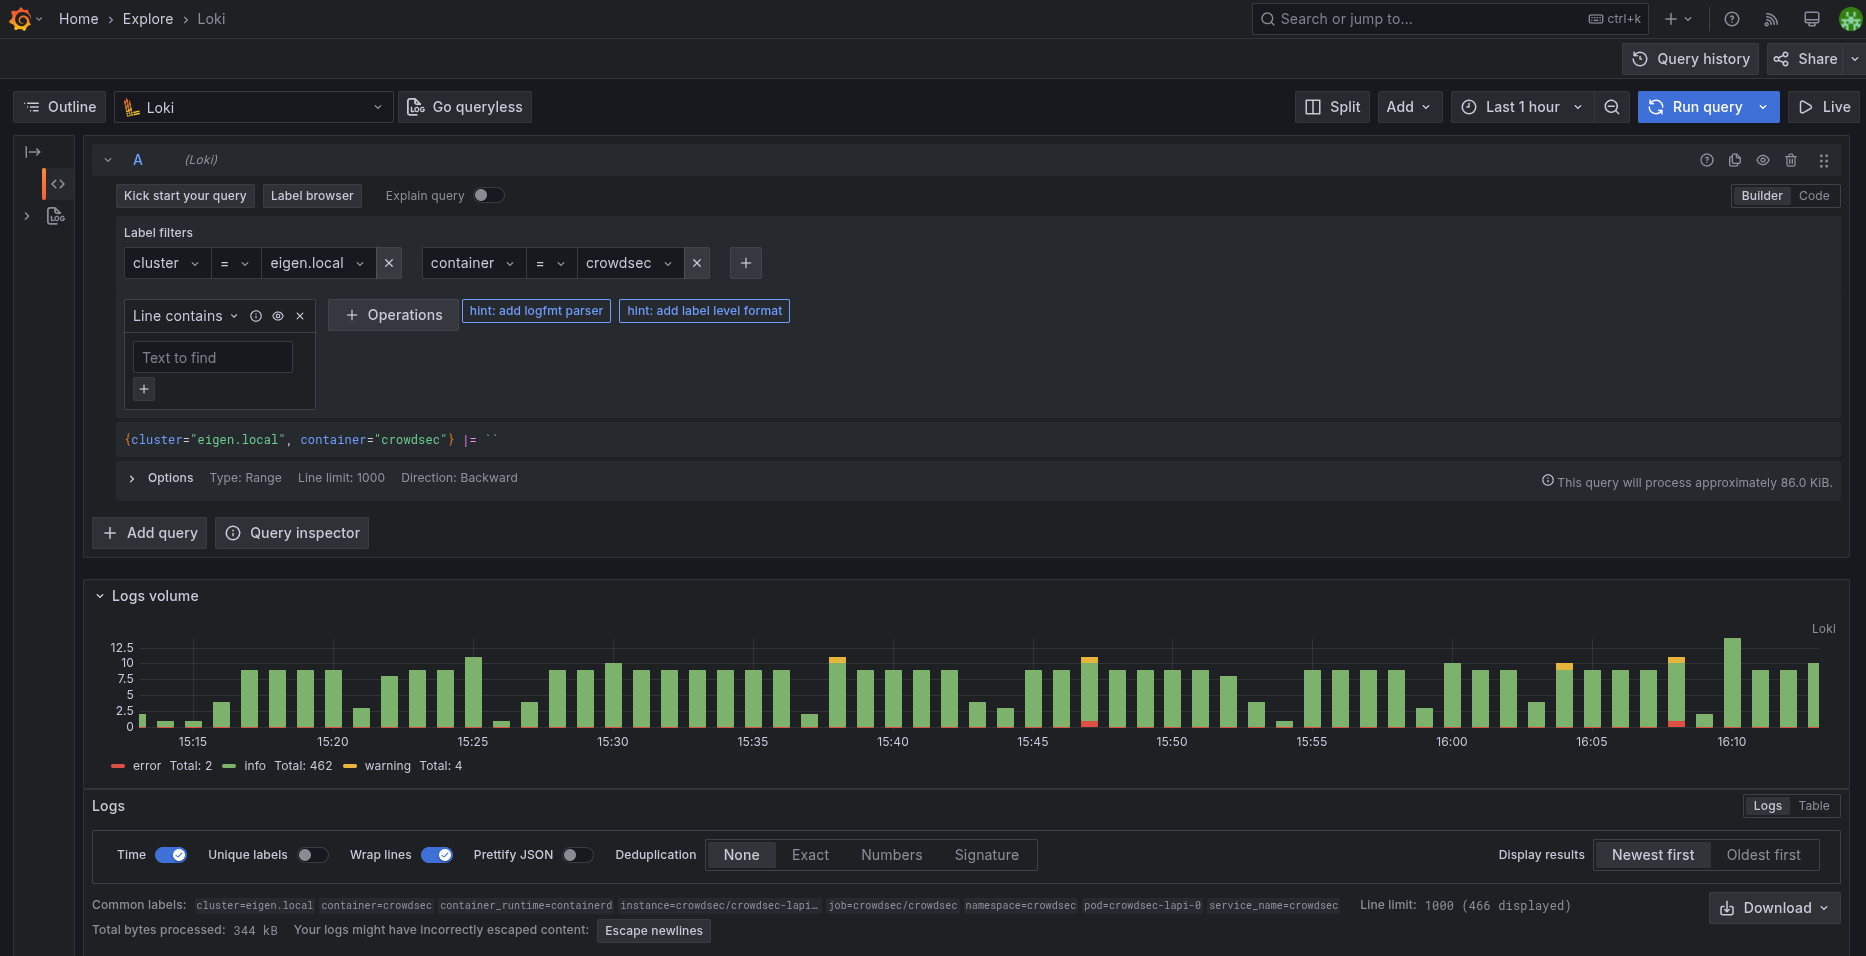This screenshot has height=956, width=1866.
Task: Show query A help icon
Action: pyautogui.click(x=1707, y=160)
